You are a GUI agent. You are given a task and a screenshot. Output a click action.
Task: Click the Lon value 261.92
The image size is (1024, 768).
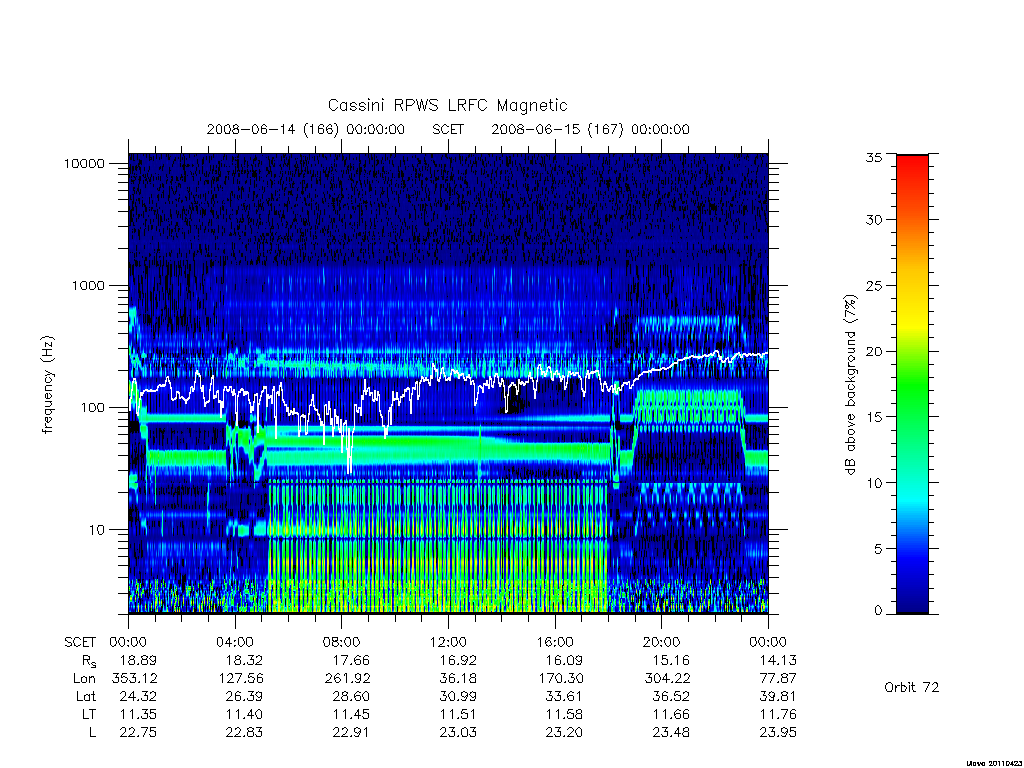click(x=347, y=679)
